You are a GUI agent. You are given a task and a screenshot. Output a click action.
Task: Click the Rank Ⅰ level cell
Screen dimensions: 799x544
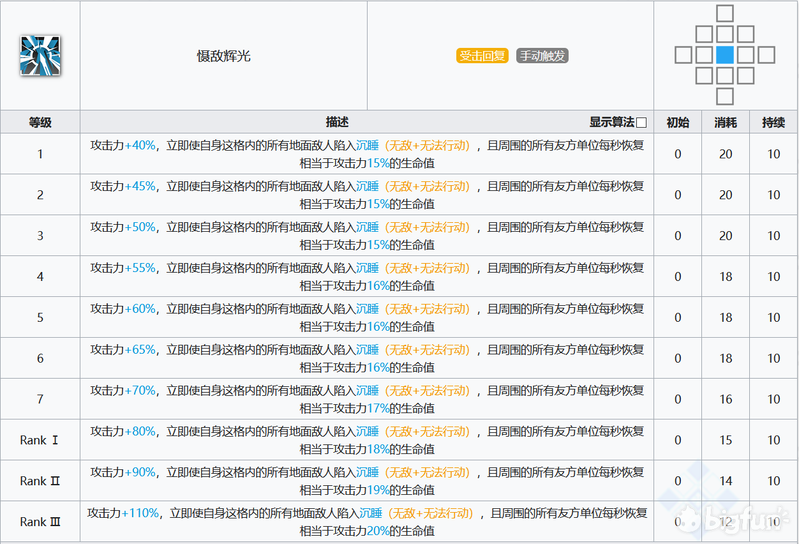[x=40, y=440]
